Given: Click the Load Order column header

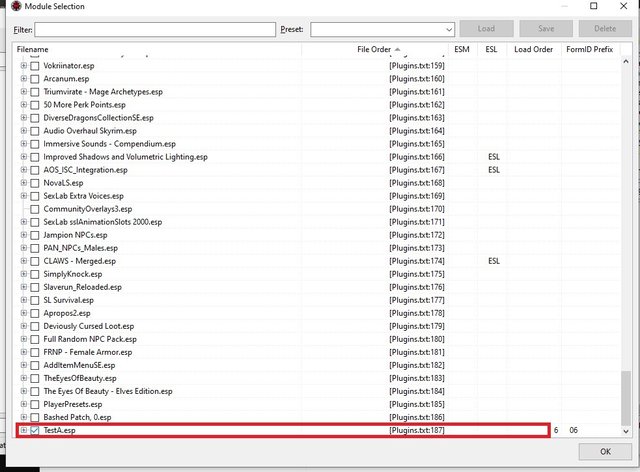Looking at the screenshot, I should pyautogui.click(x=533, y=49).
